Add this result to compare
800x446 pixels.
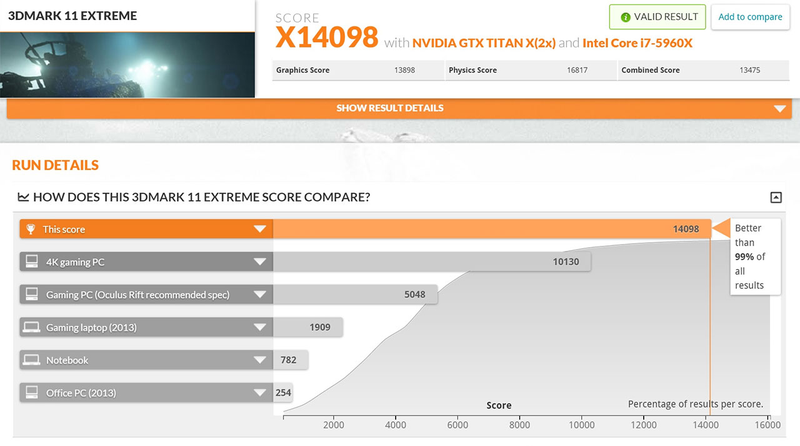pos(750,17)
